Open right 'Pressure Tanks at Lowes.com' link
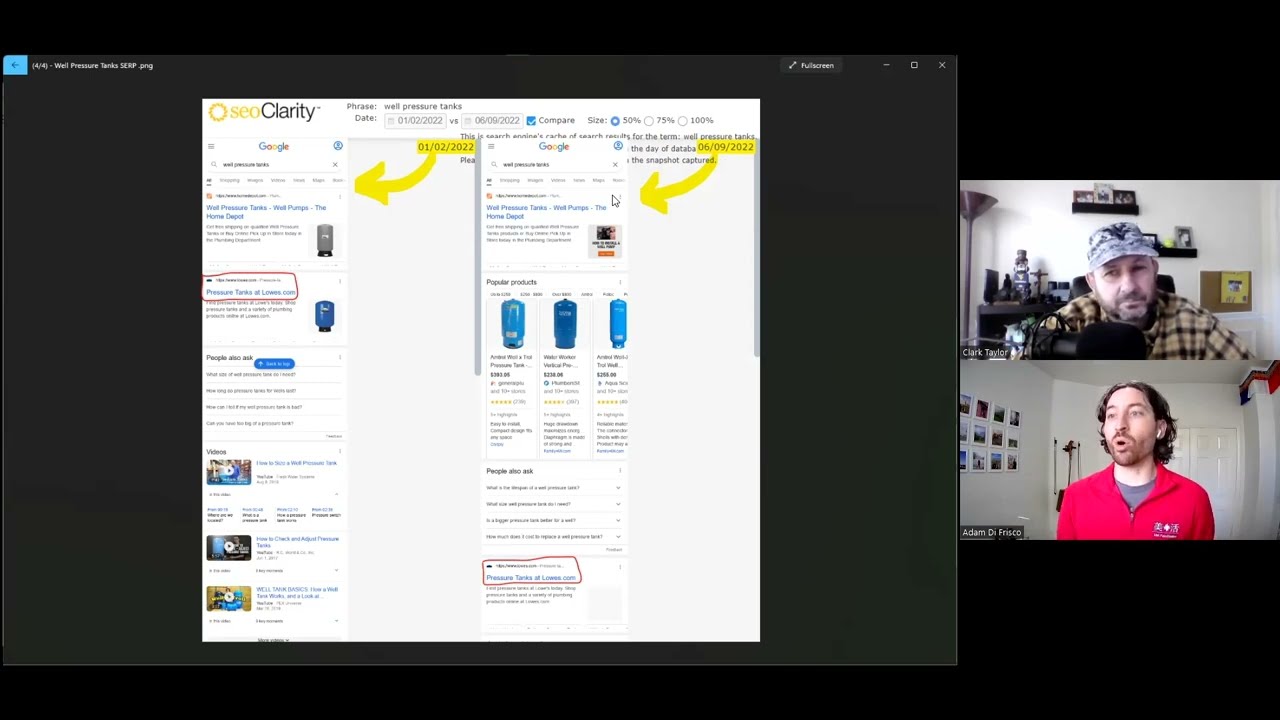The height and width of the screenshot is (720, 1280). 531,578
